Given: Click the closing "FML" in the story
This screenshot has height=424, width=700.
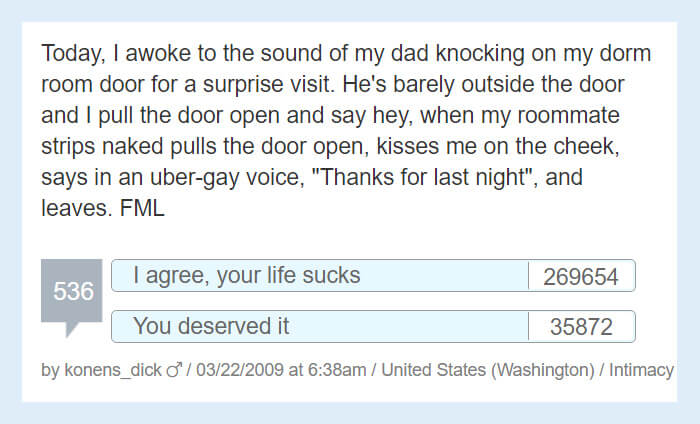Looking at the screenshot, I should point(142,208).
